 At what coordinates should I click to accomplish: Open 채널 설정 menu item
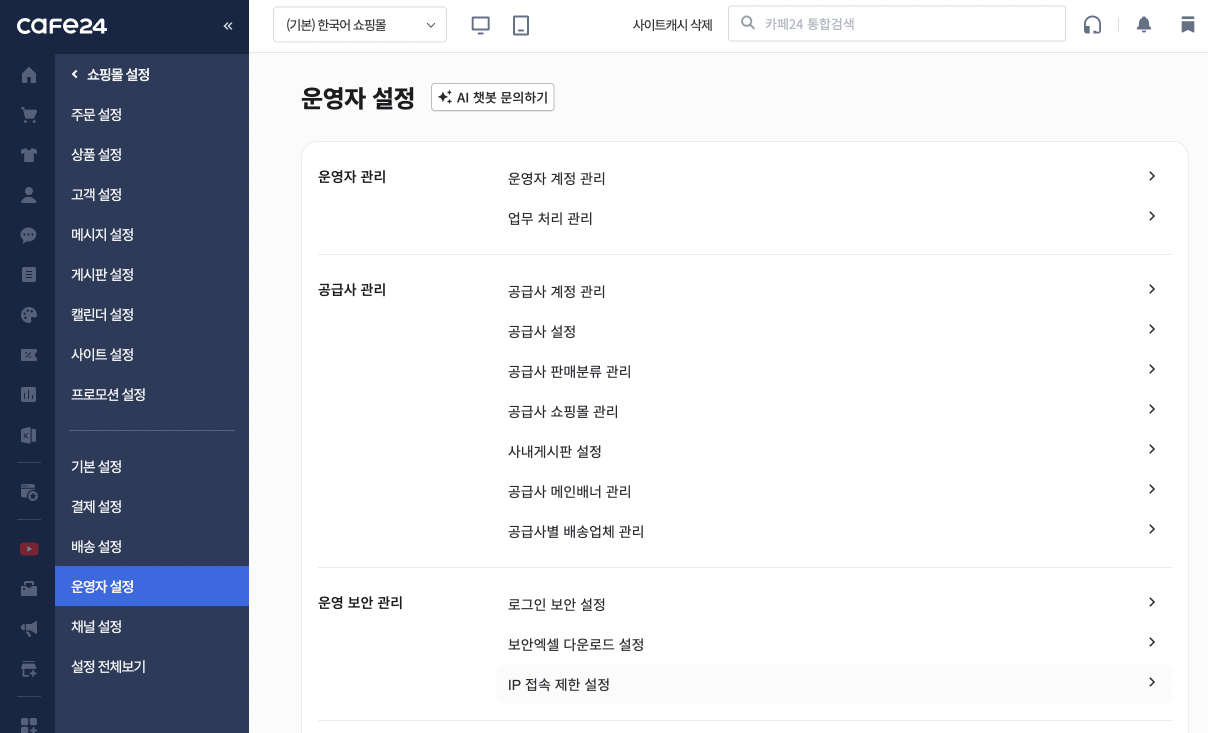click(x=96, y=626)
